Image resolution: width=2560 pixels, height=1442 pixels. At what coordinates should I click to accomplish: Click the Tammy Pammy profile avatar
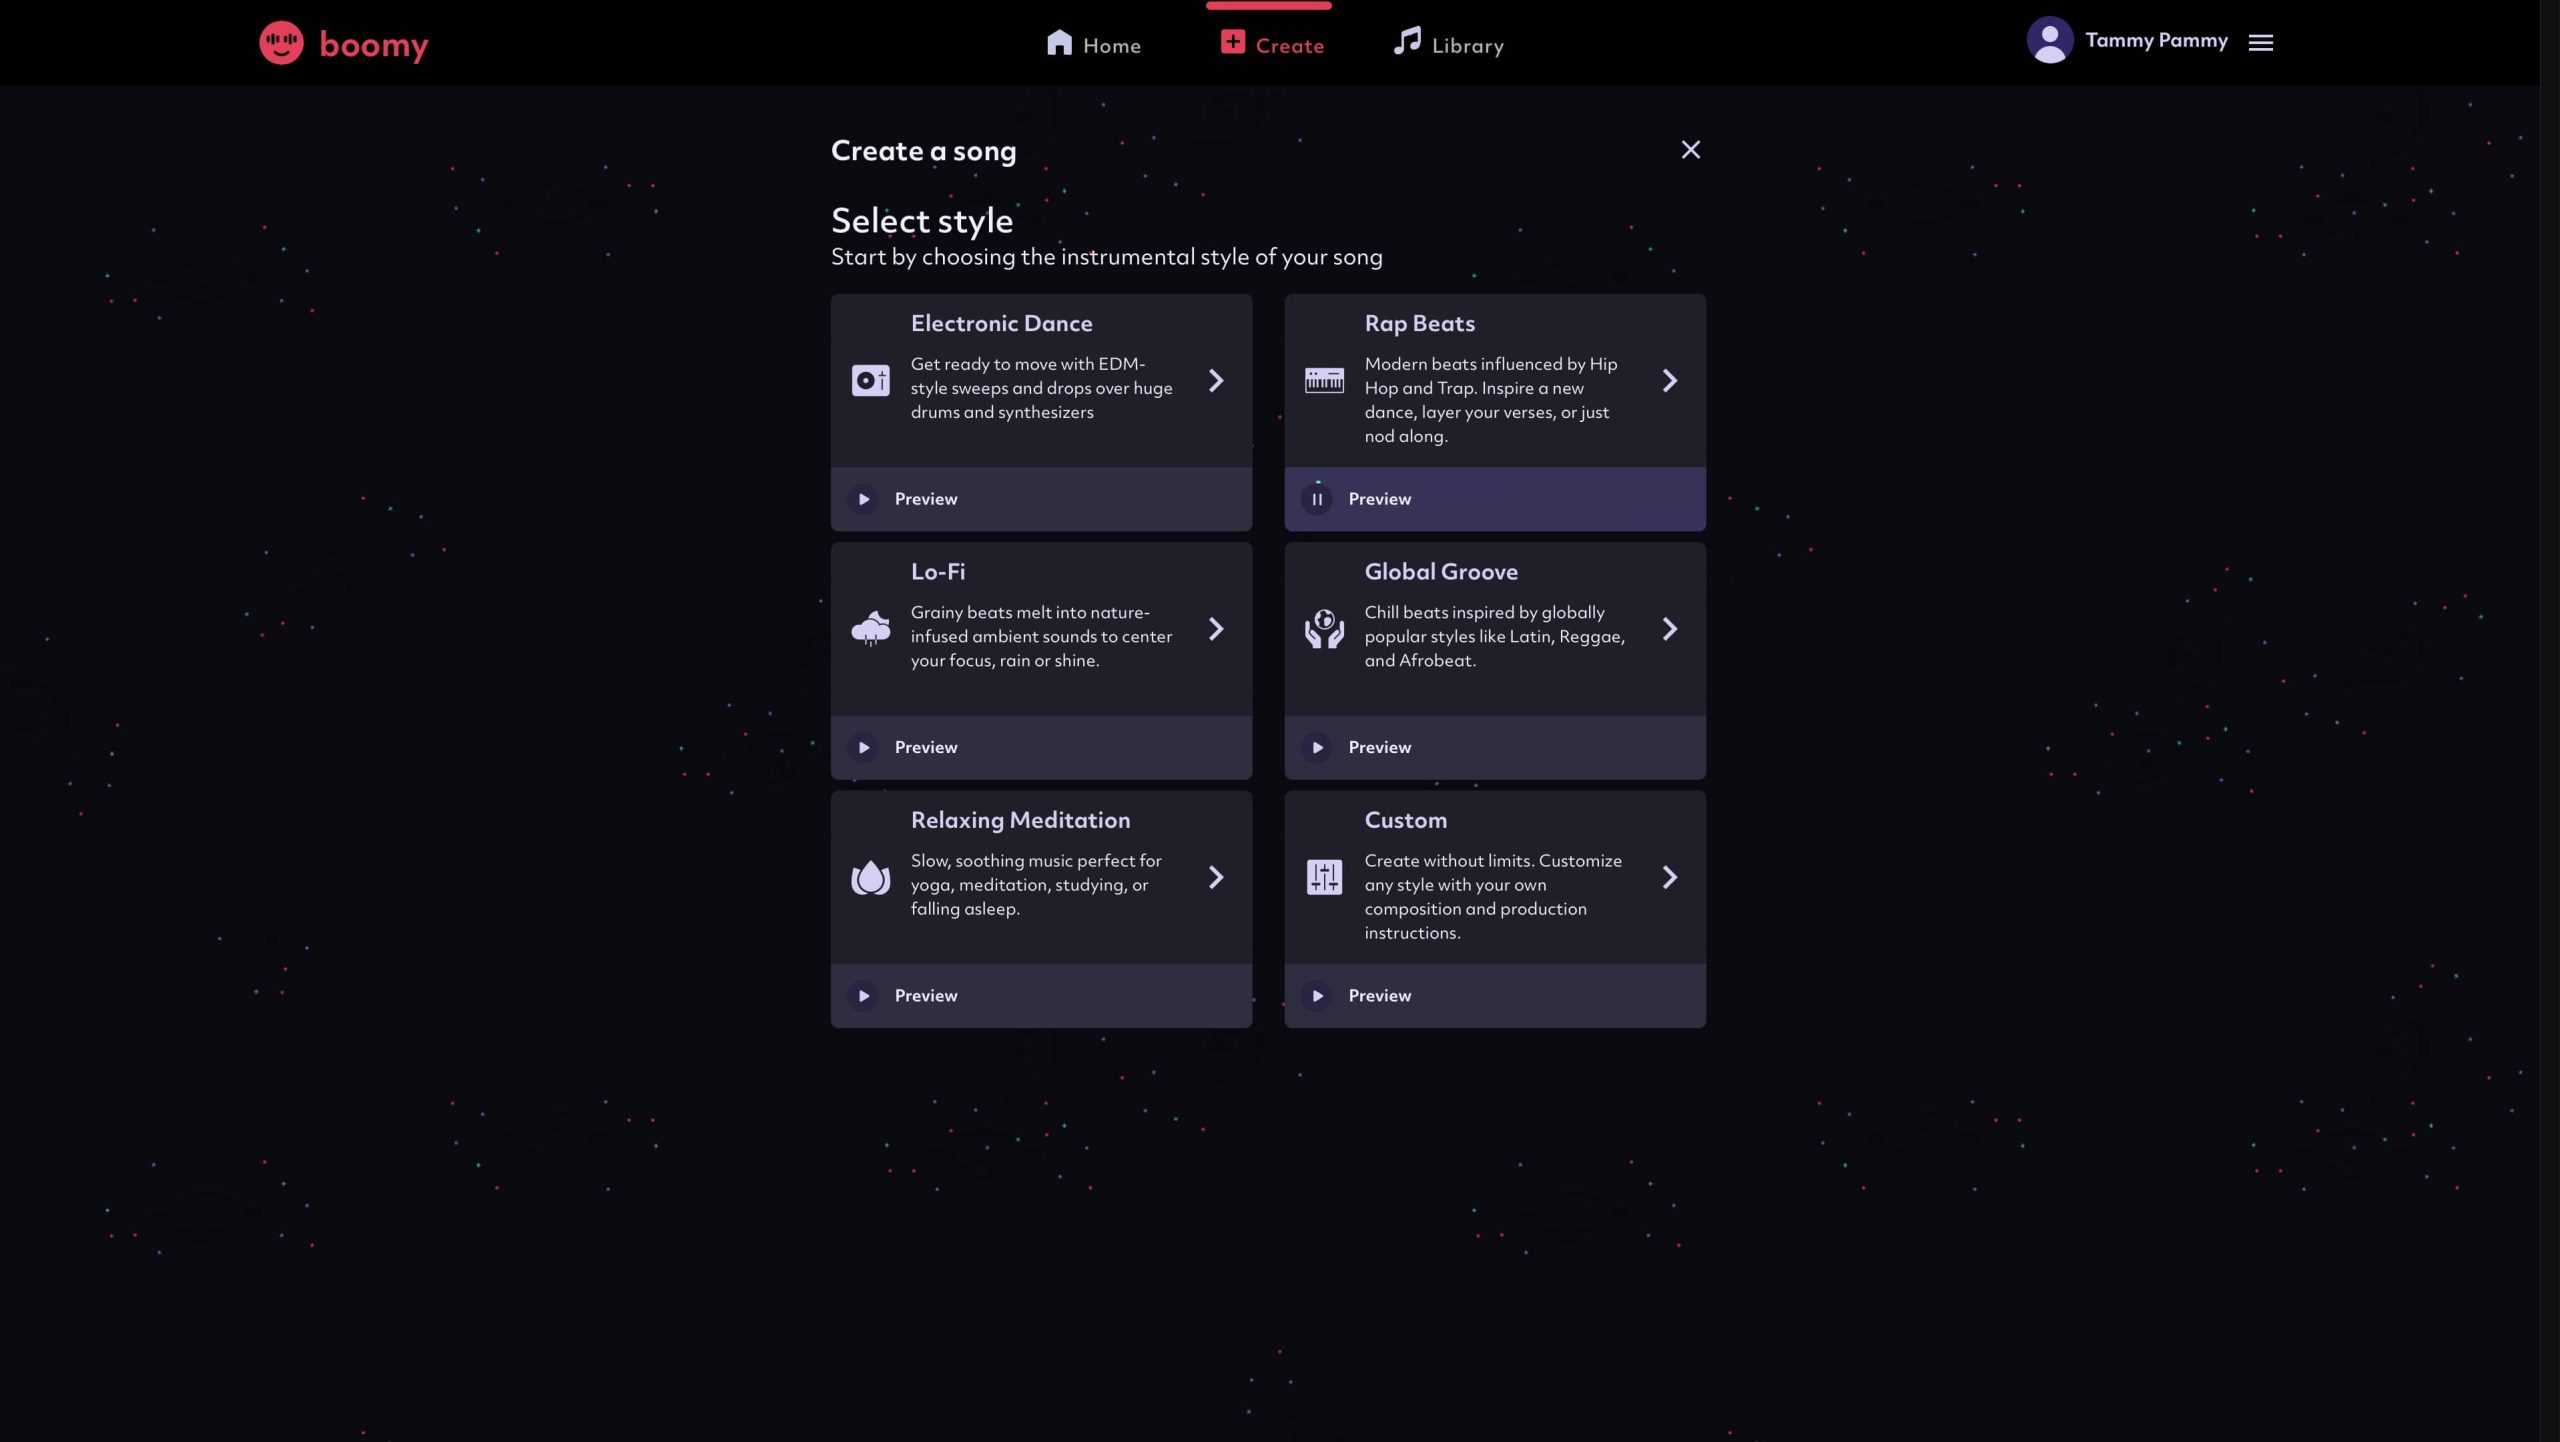[x=2049, y=41]
